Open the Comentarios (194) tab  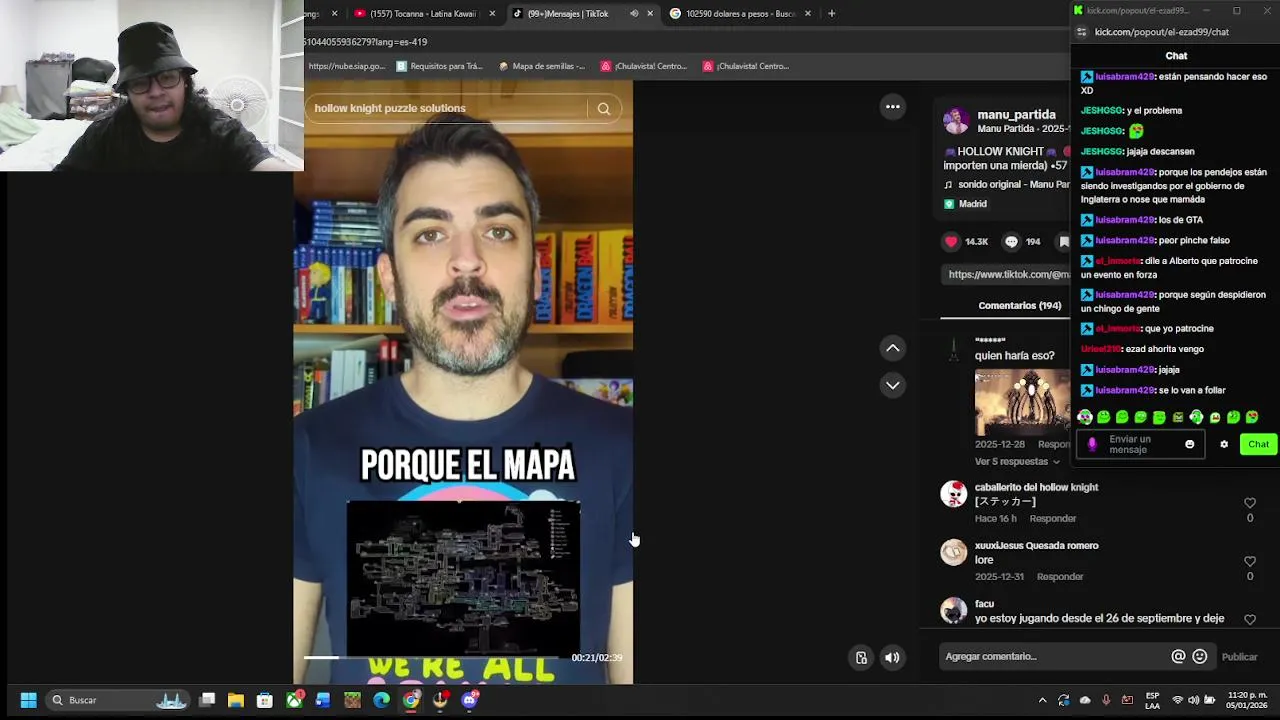(1020, 306)
